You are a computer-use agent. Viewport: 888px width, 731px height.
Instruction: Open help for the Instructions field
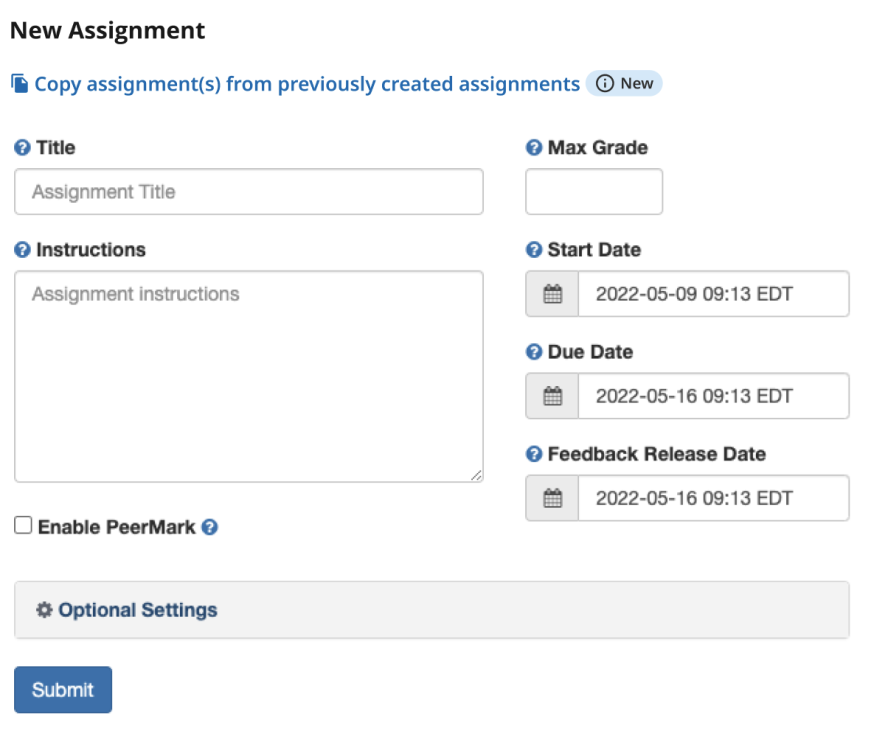[22, 250]
